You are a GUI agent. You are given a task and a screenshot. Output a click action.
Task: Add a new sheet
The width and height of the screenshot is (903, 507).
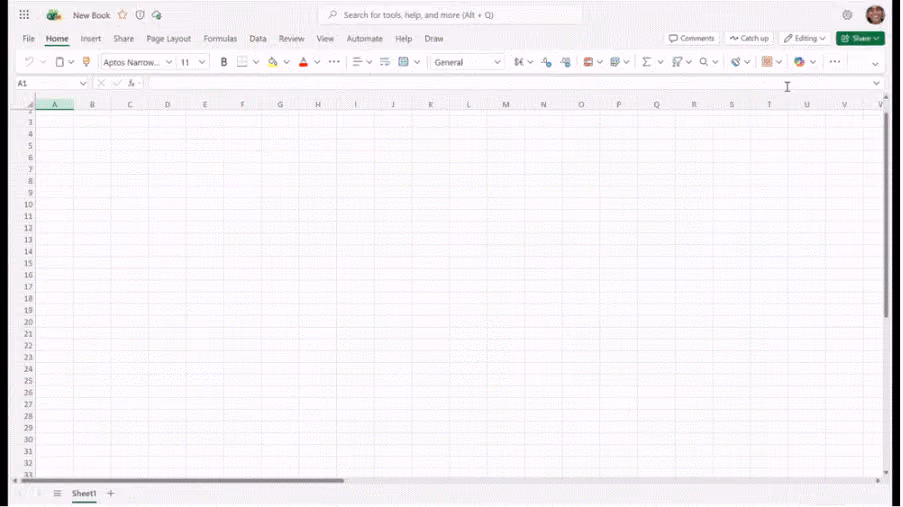pyautogui.click(x=111, y=493)
